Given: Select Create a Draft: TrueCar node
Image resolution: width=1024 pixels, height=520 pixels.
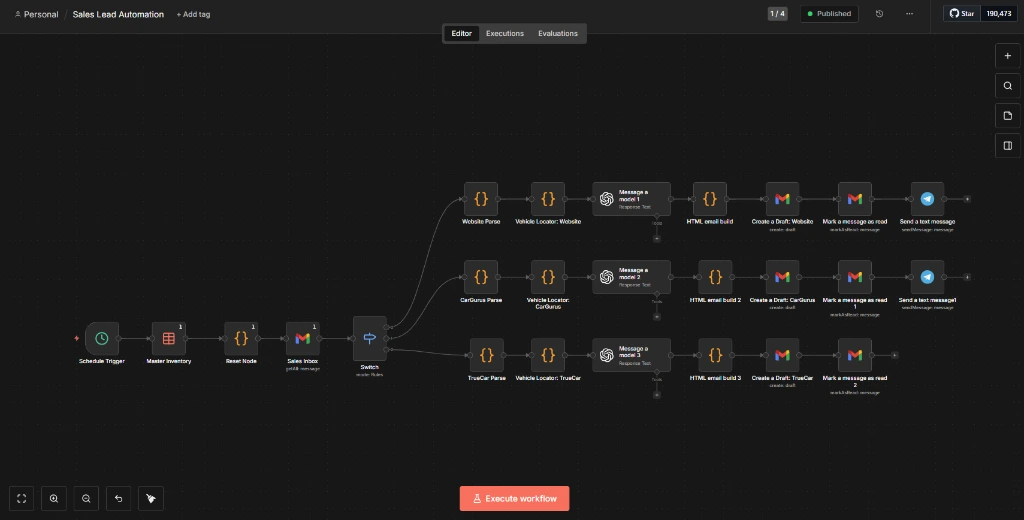Looking at the screenshot, I should (782, 355).
